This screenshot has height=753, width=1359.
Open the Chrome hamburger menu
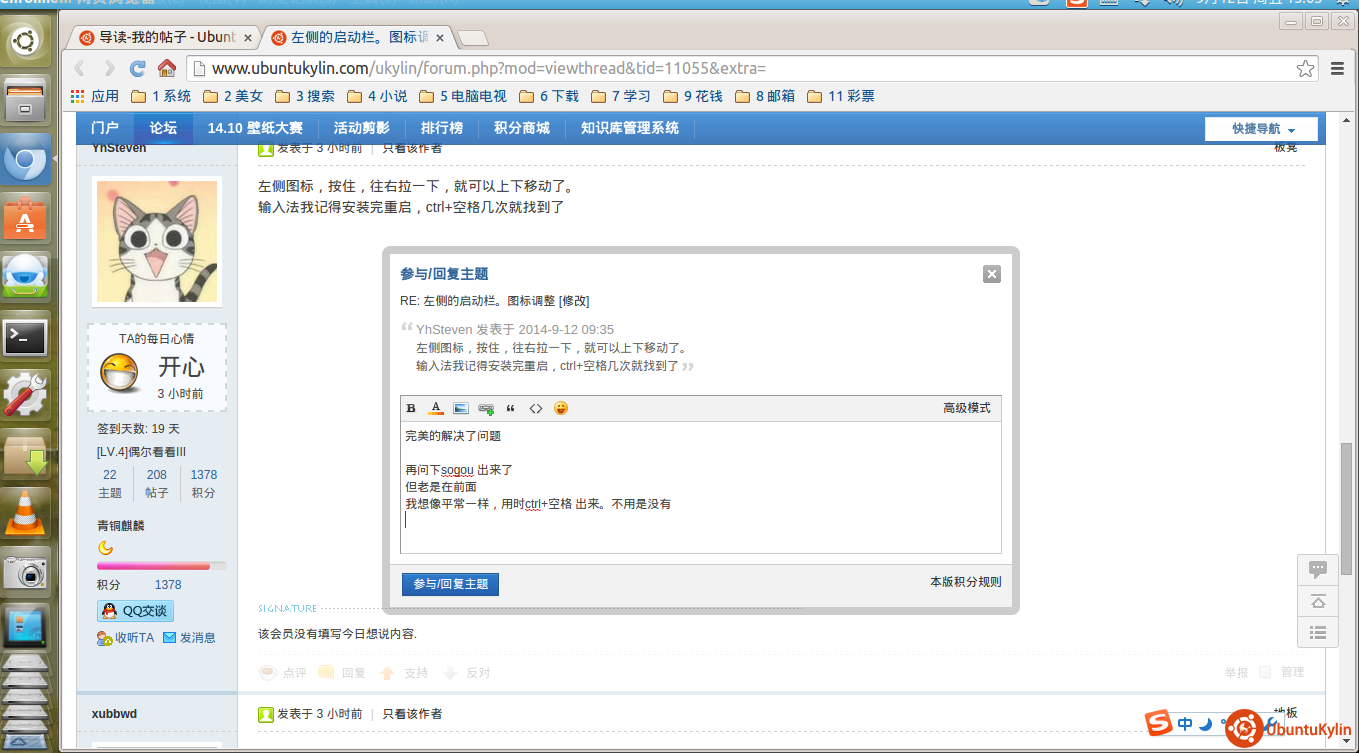(x=1338, y=69)
